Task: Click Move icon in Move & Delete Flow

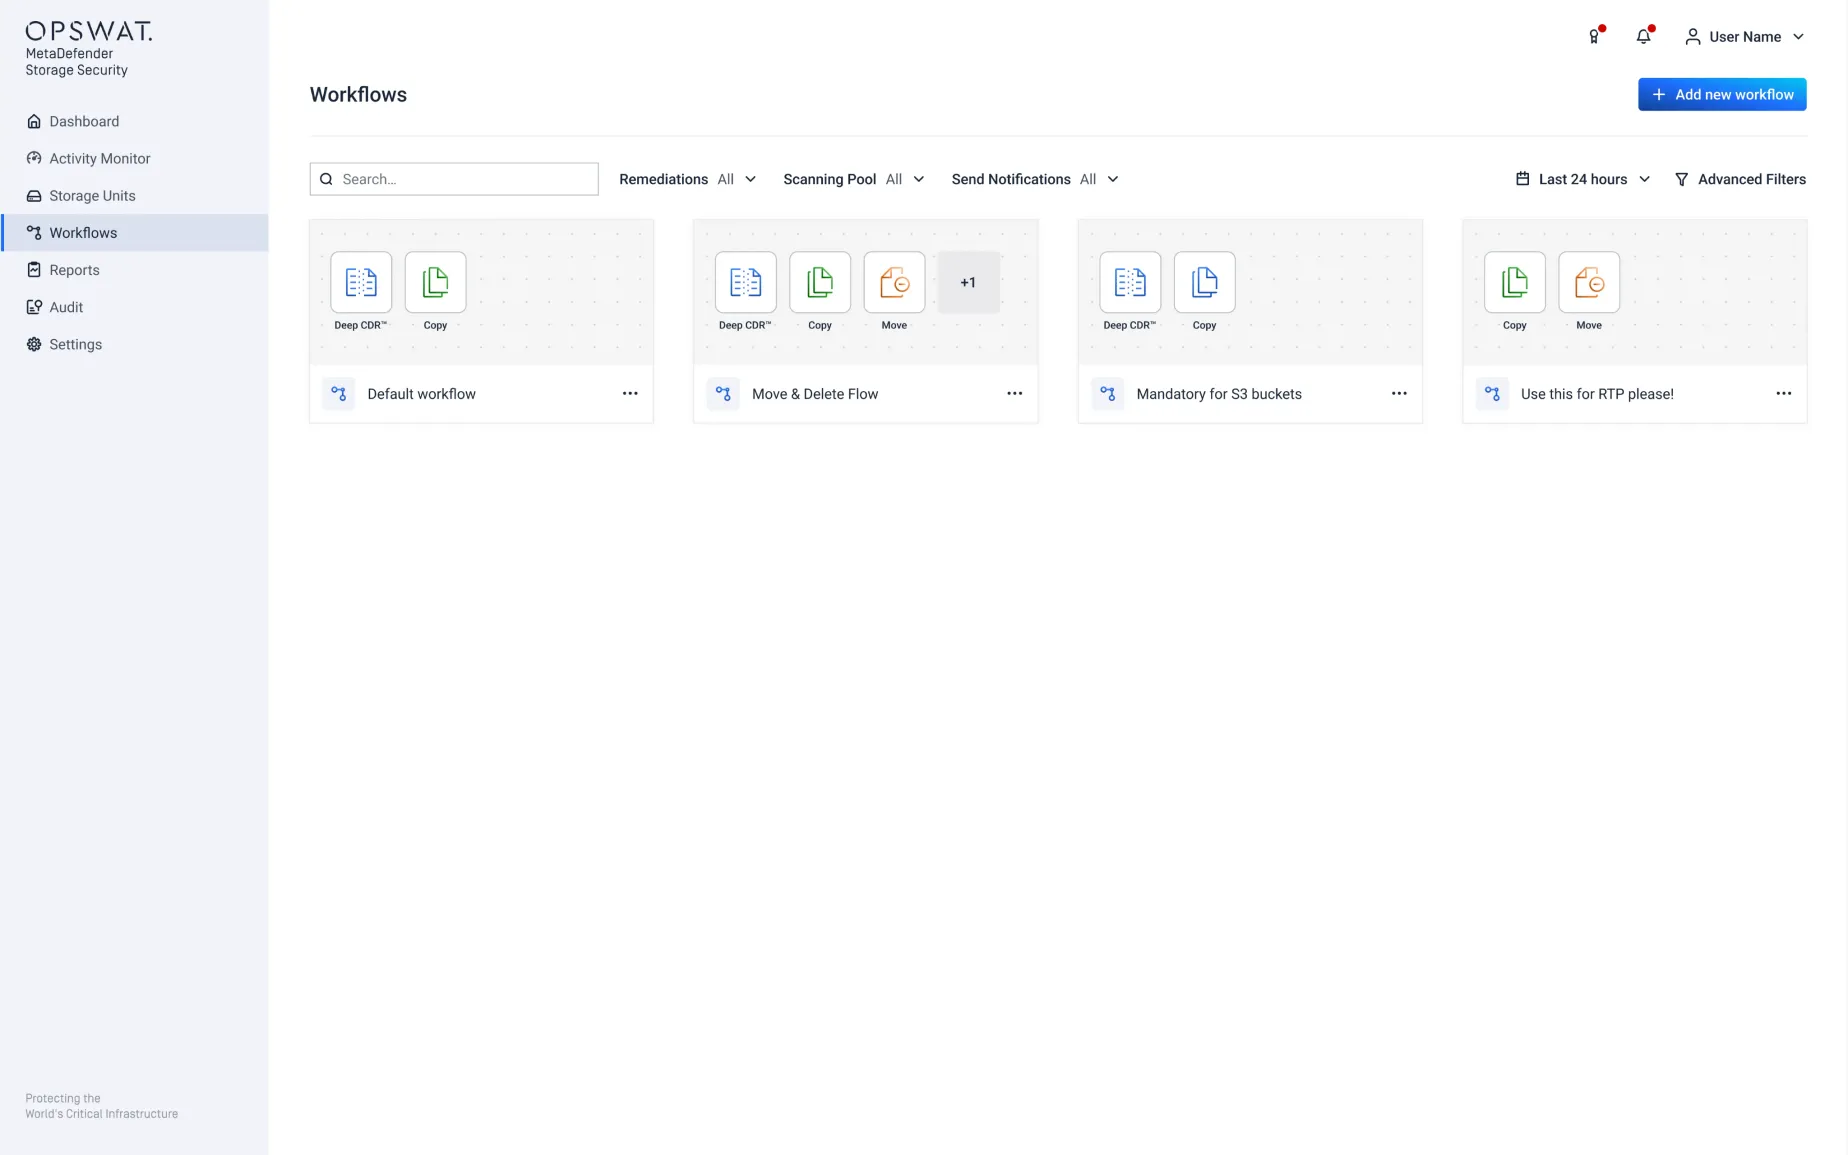Action: 894,283
